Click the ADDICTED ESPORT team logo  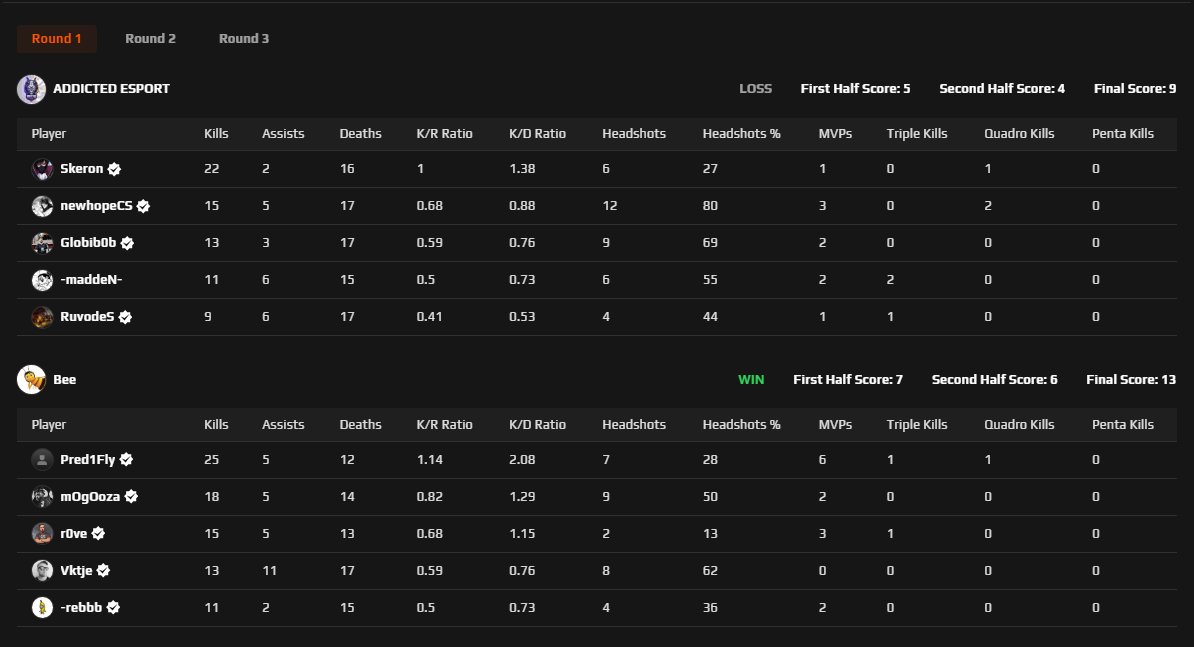[x=31, y=89]
